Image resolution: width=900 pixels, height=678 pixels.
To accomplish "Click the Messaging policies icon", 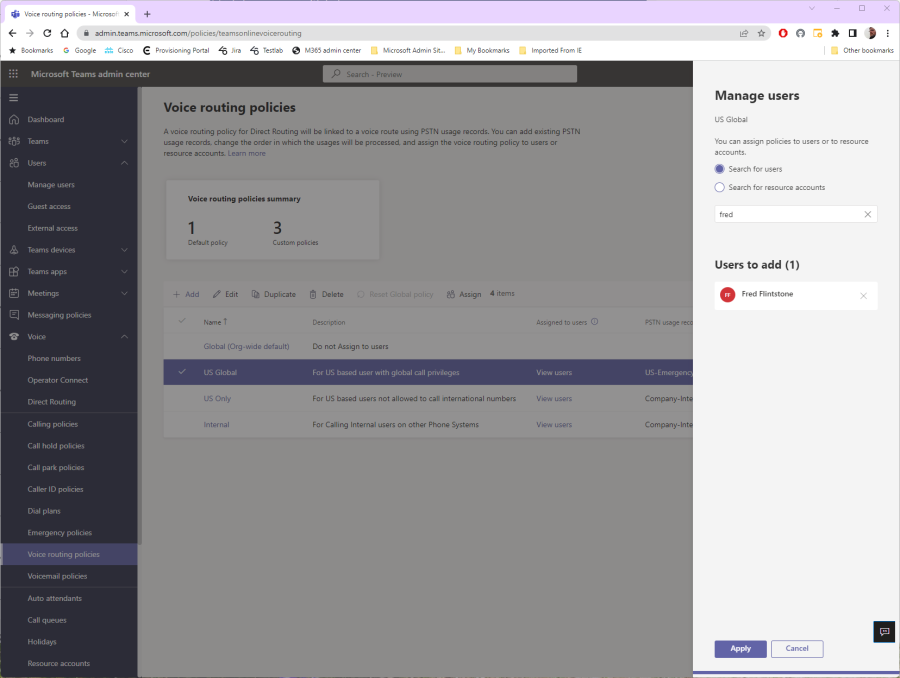I will pyautogui.click(x=14, y=315).
